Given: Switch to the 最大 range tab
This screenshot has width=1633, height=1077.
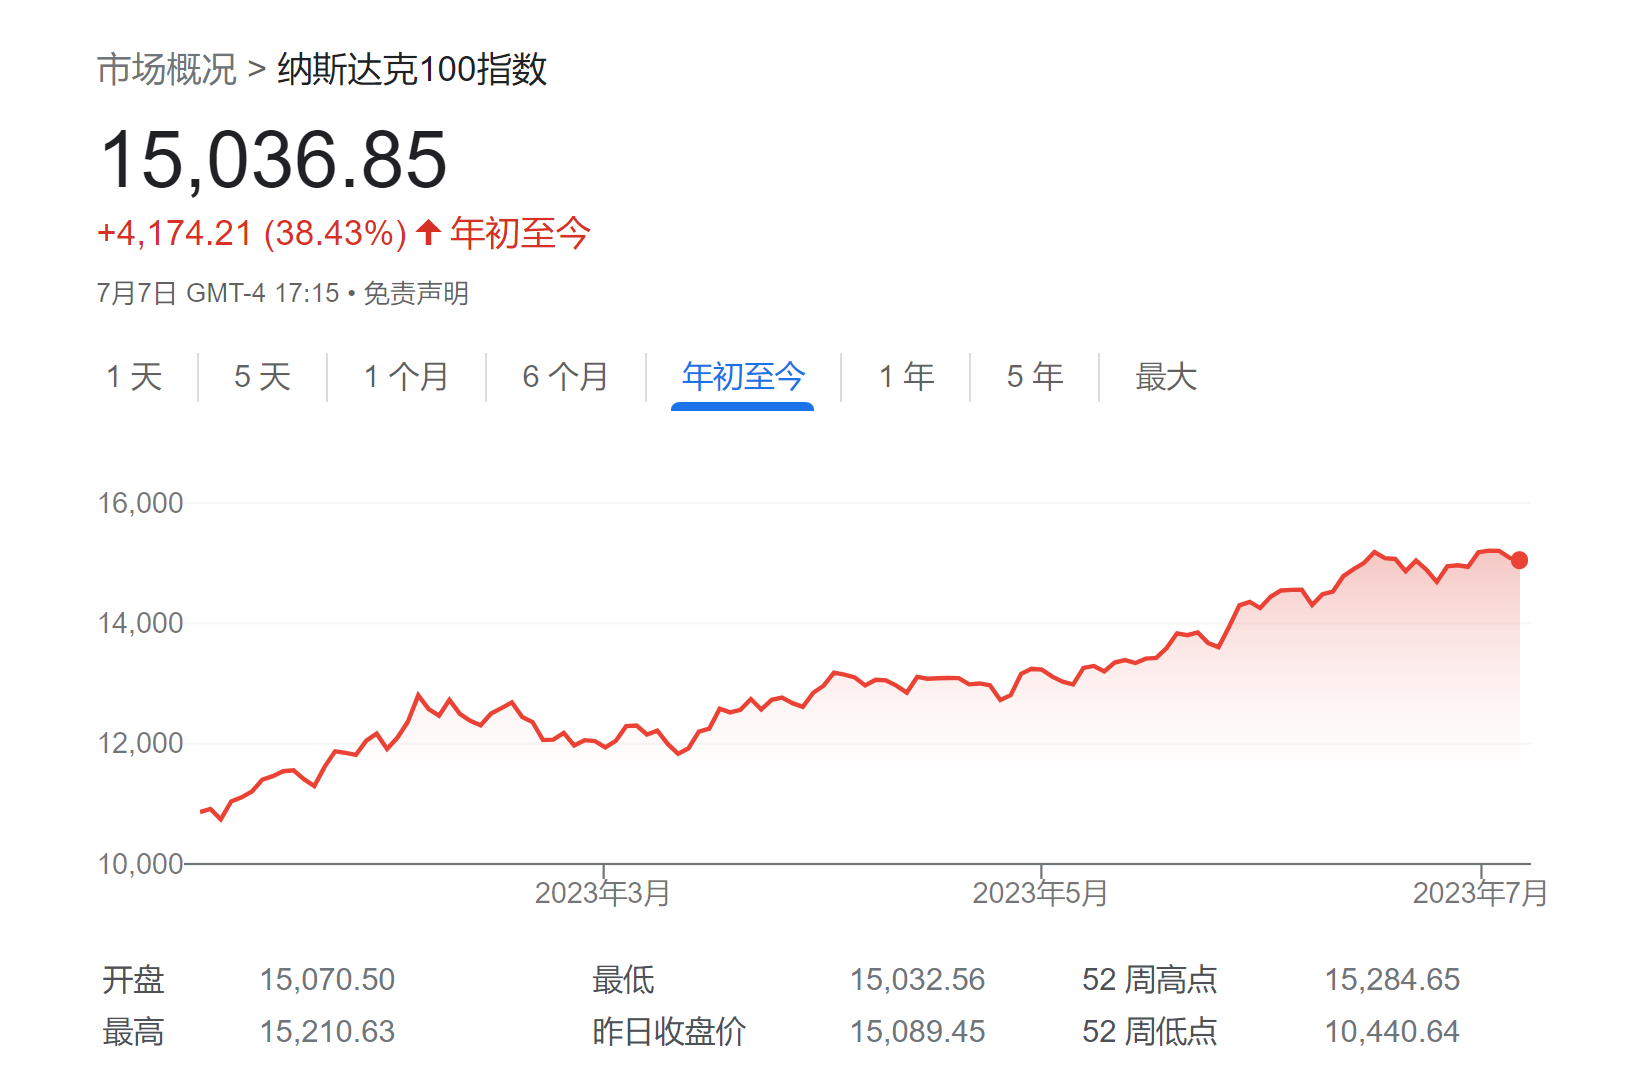Looking at the screenshot, I should pyautogui.click(x=1166, y=377).
